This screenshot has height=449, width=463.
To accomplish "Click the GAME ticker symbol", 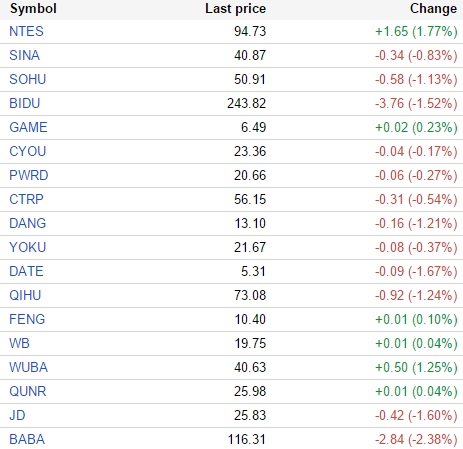I will coord(28,127).
